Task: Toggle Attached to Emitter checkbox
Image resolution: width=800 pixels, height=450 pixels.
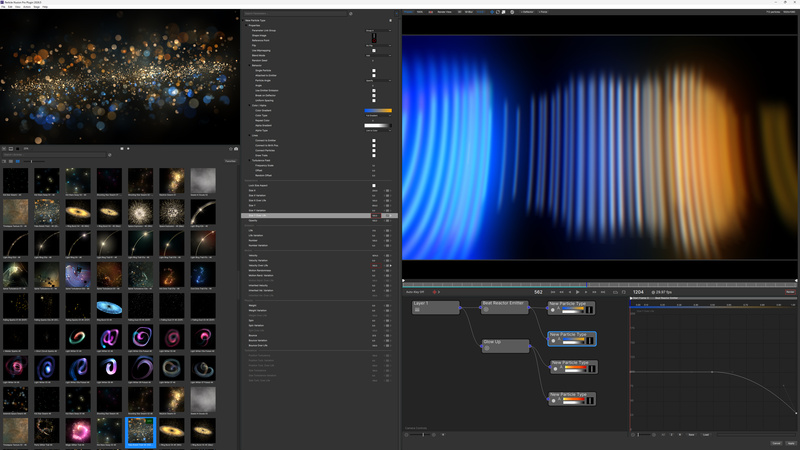Action: tap(374, 76)
